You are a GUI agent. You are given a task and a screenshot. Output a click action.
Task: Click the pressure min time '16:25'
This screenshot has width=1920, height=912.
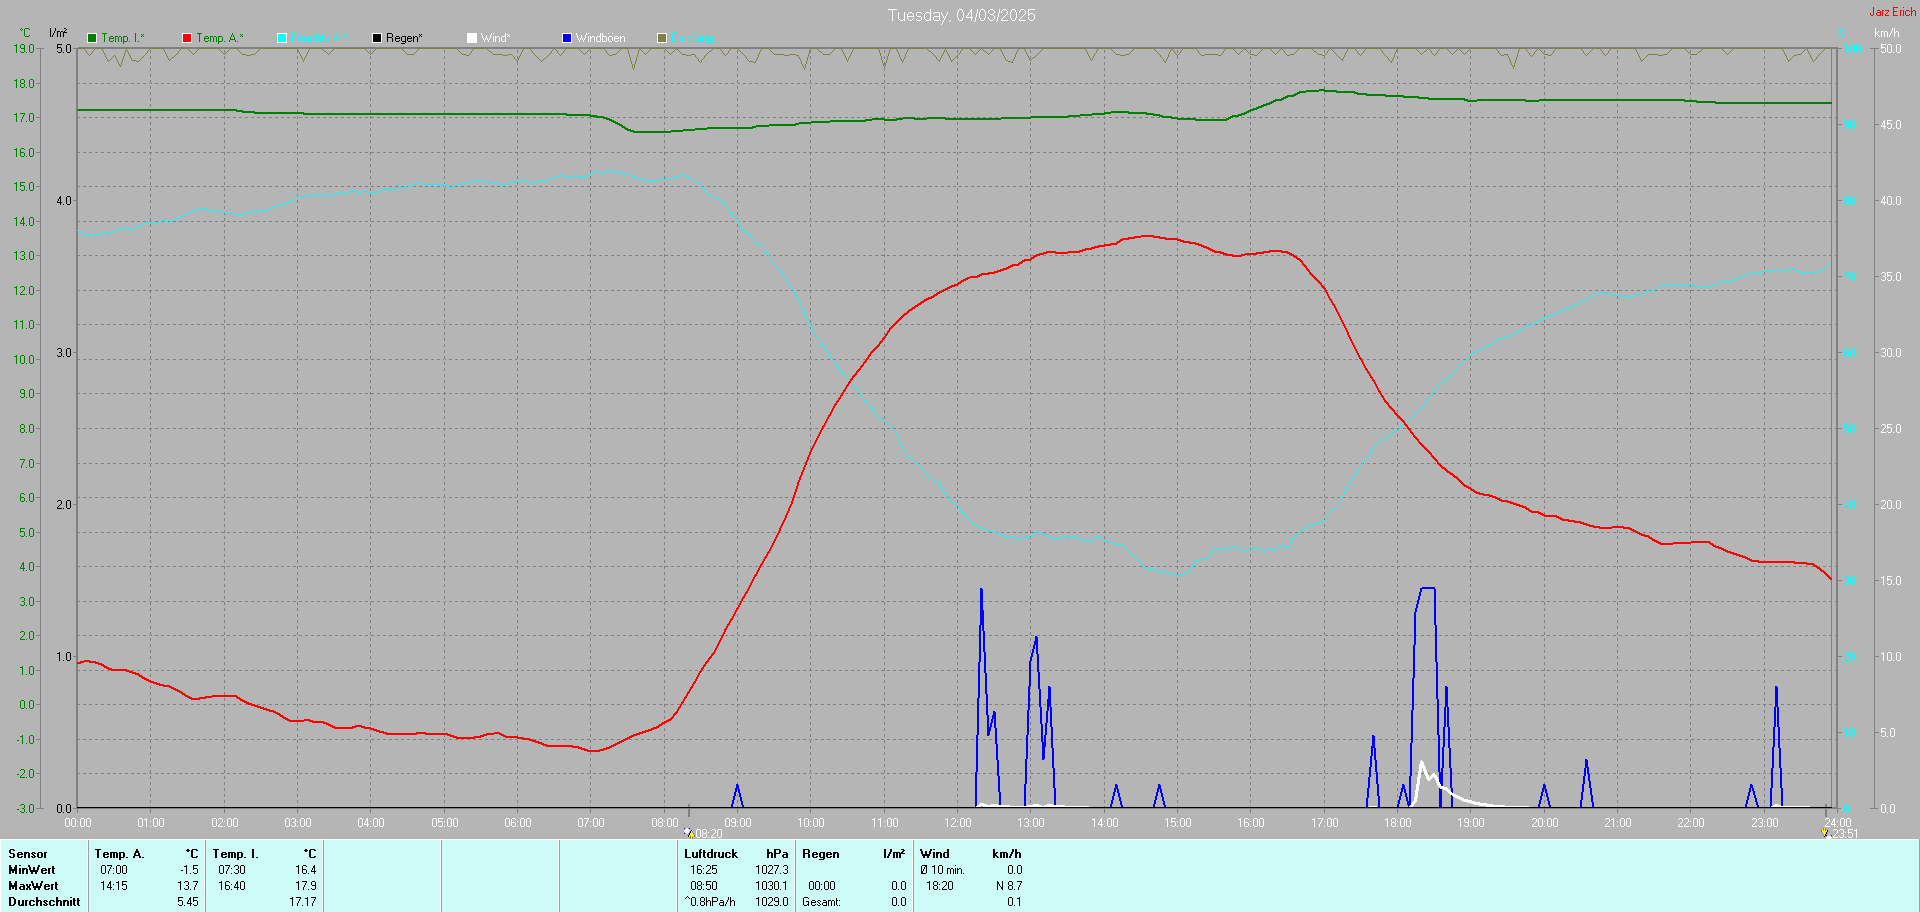click(x=704, y=870)
